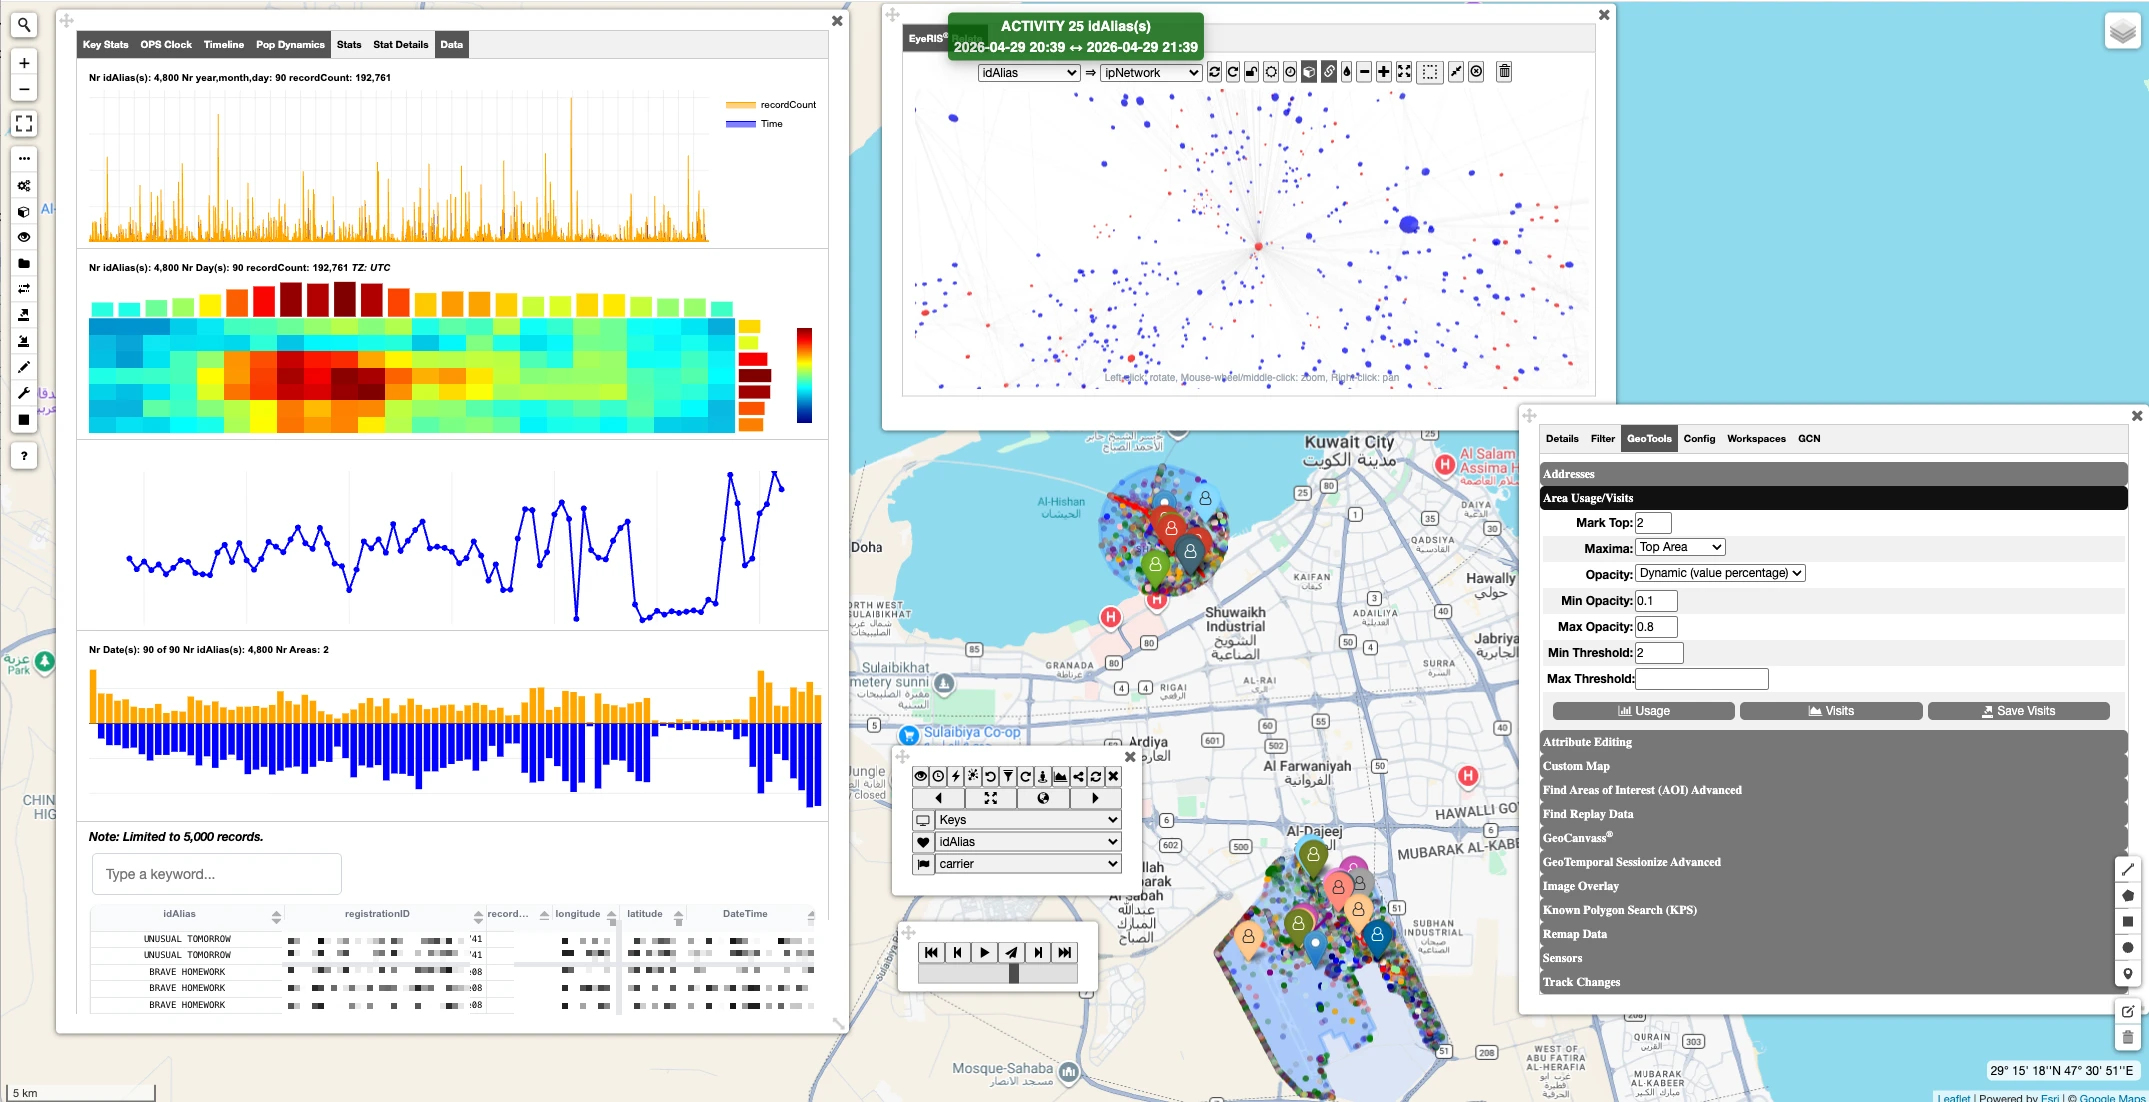Switch to the OPS Clock tab
2149x1102 pixels.
click(x=166, y=45)
